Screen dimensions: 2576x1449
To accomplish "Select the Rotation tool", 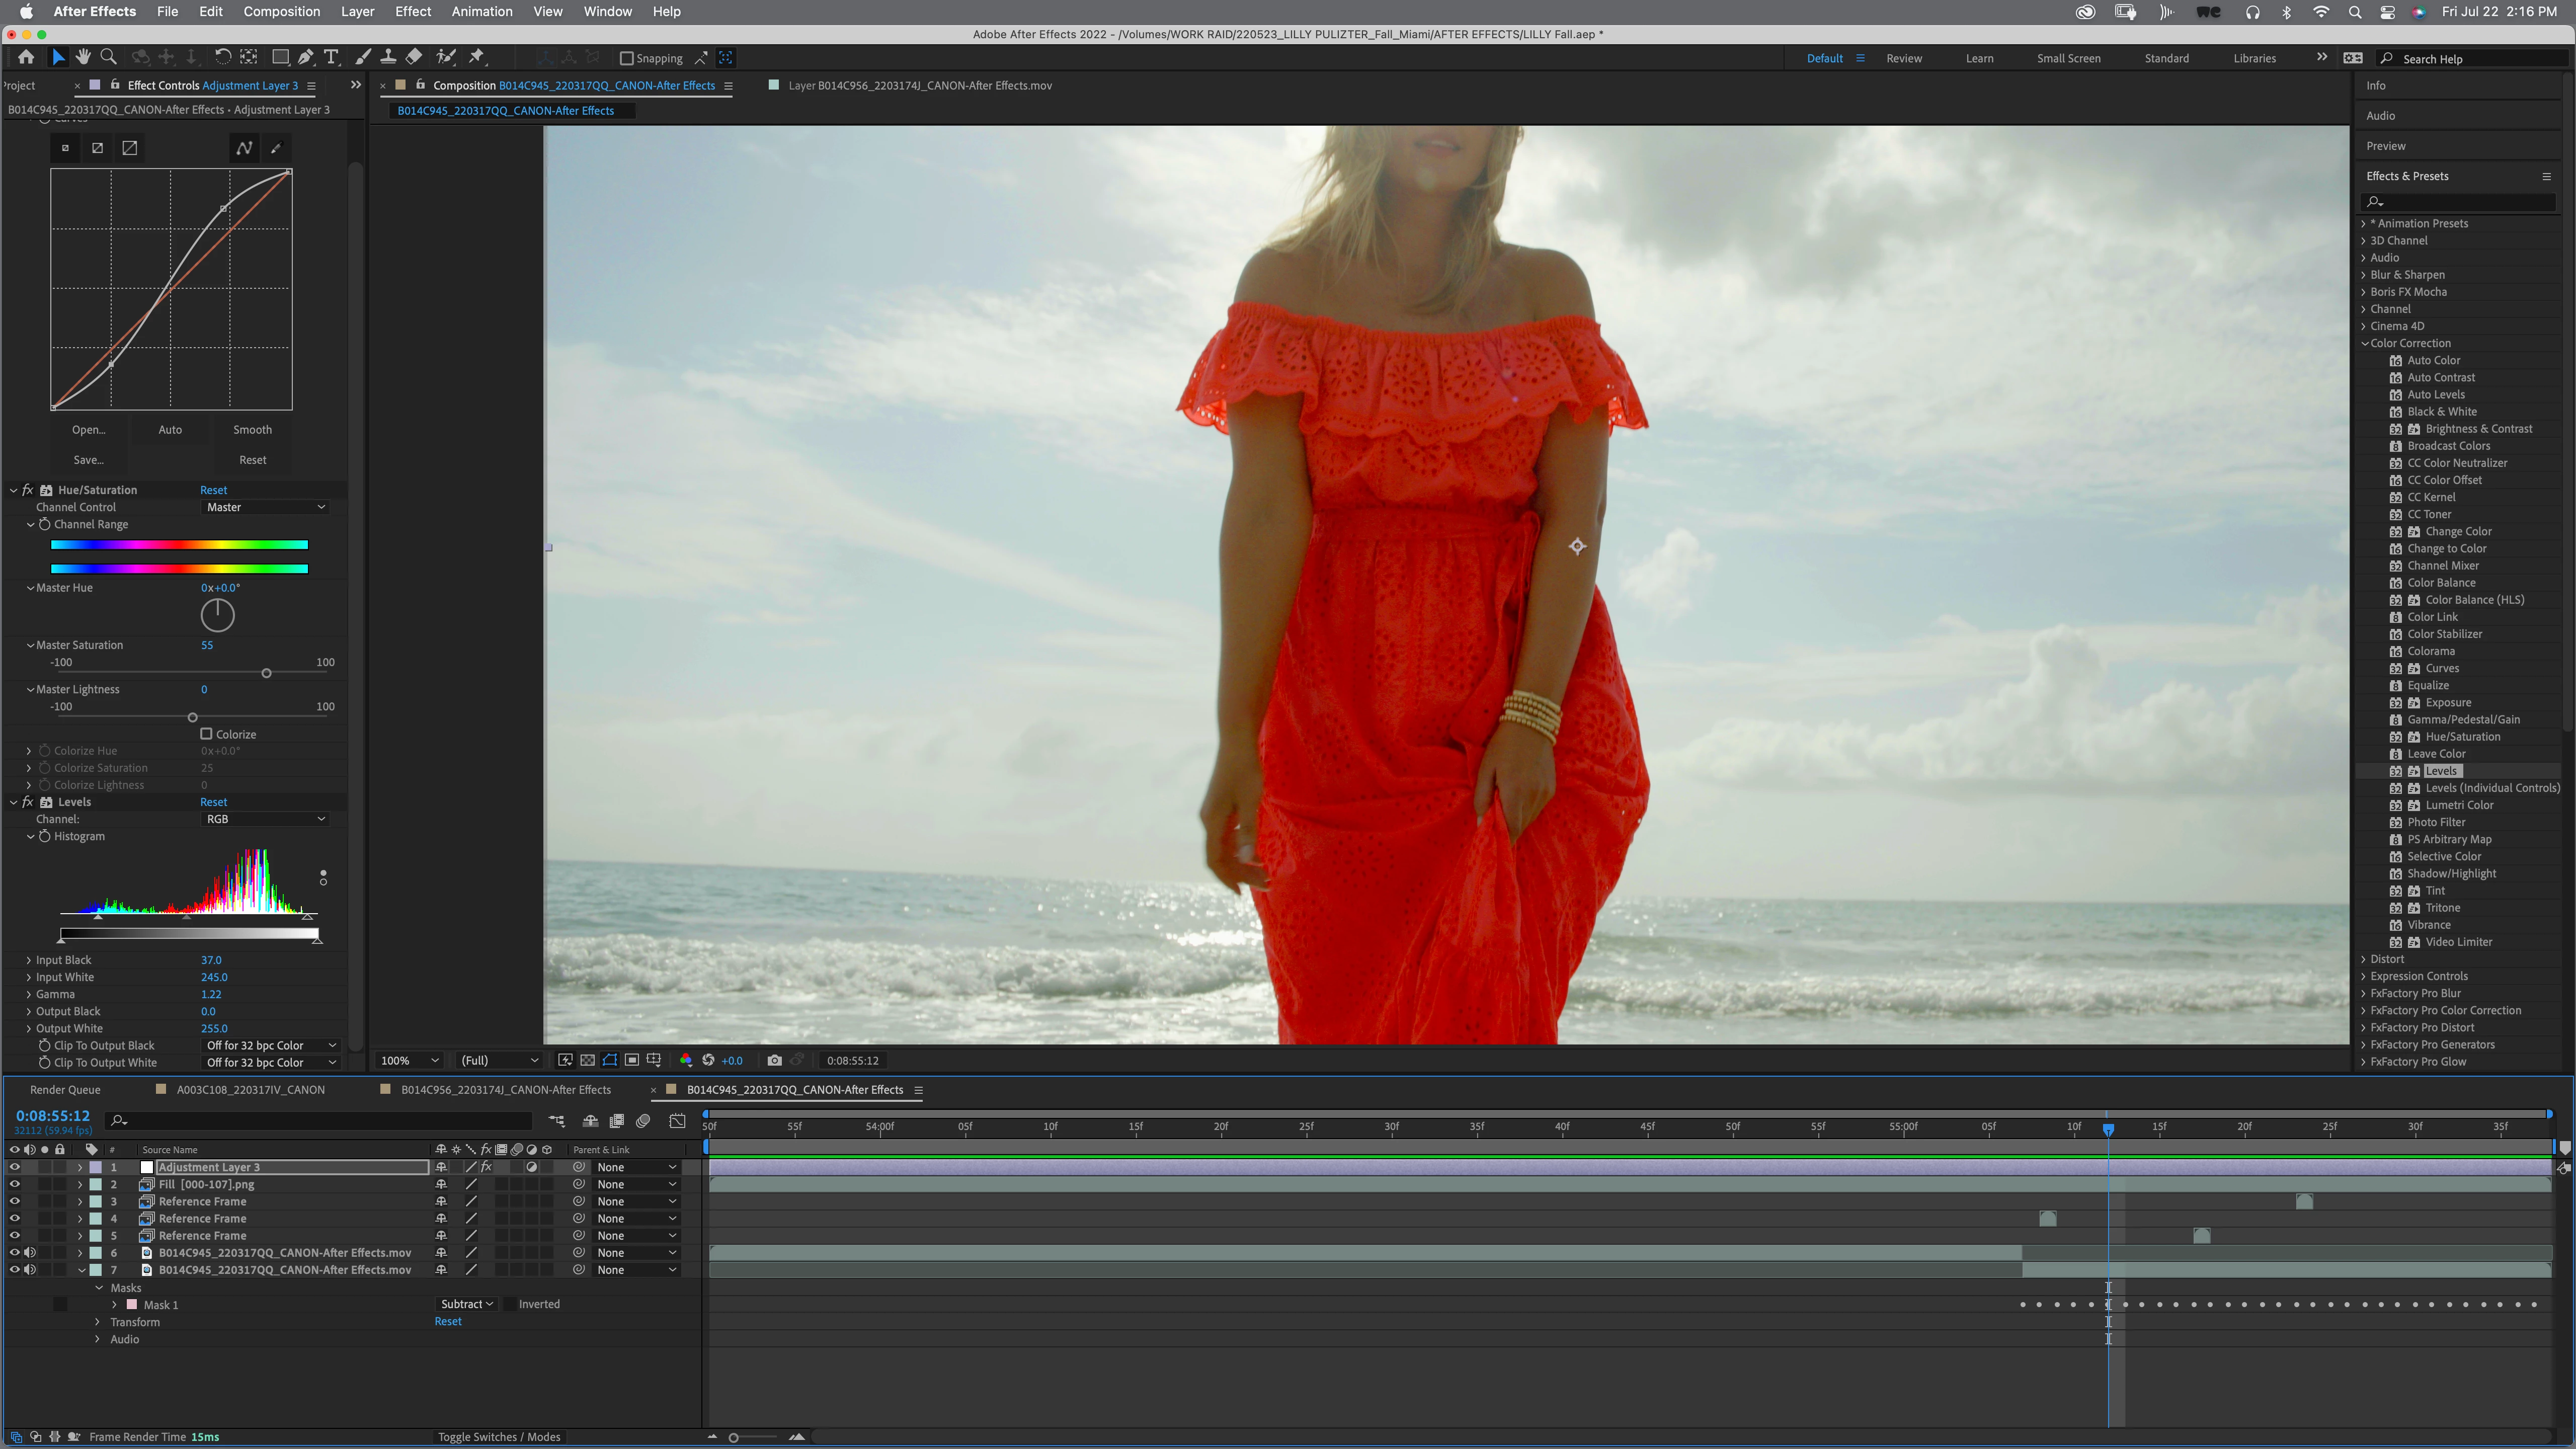I will coord(222,57).
